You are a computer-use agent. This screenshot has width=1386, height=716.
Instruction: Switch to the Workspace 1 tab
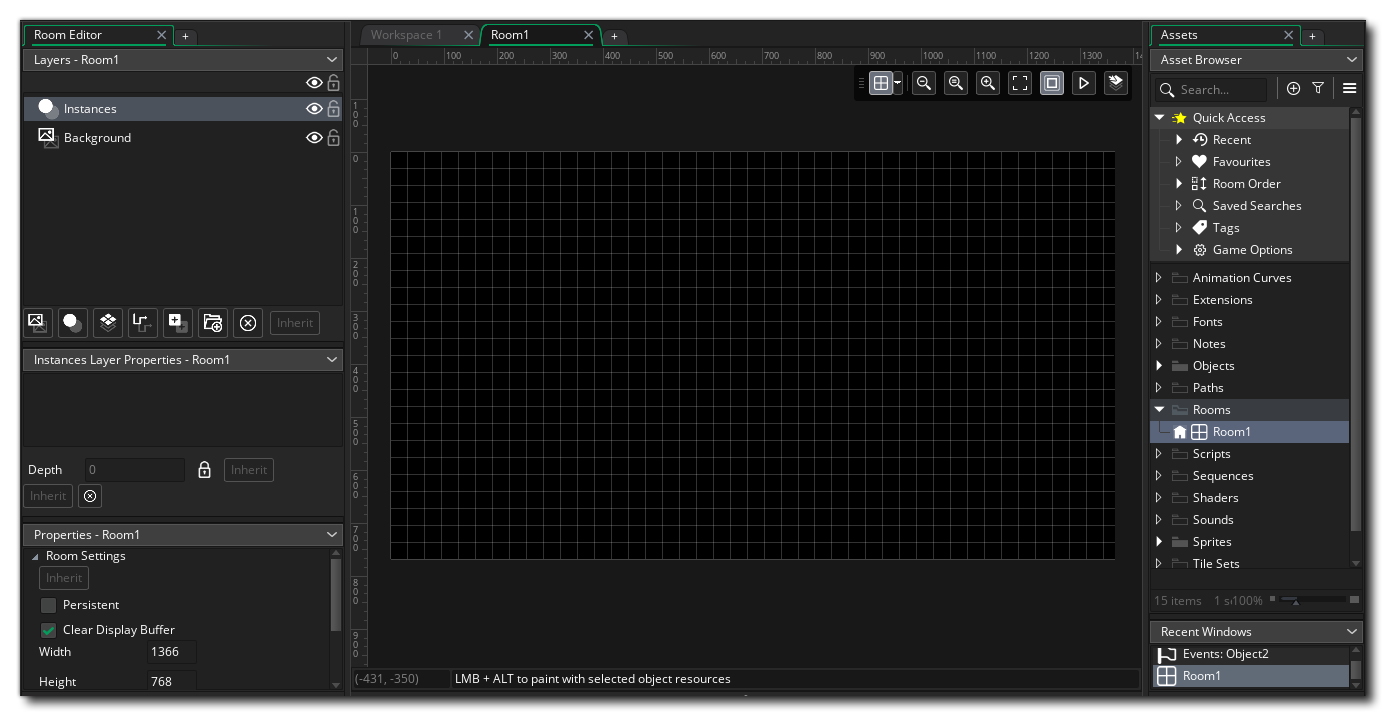click(406, 35)
